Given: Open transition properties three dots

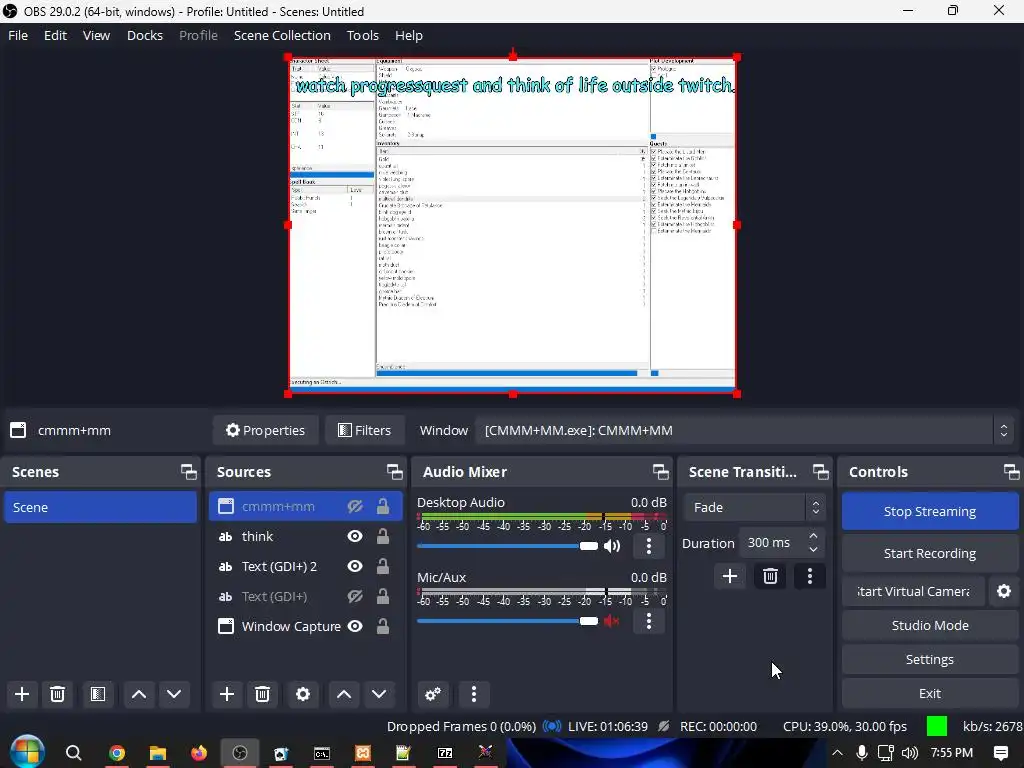Looking at the screenshot, I should coord(810,576).
